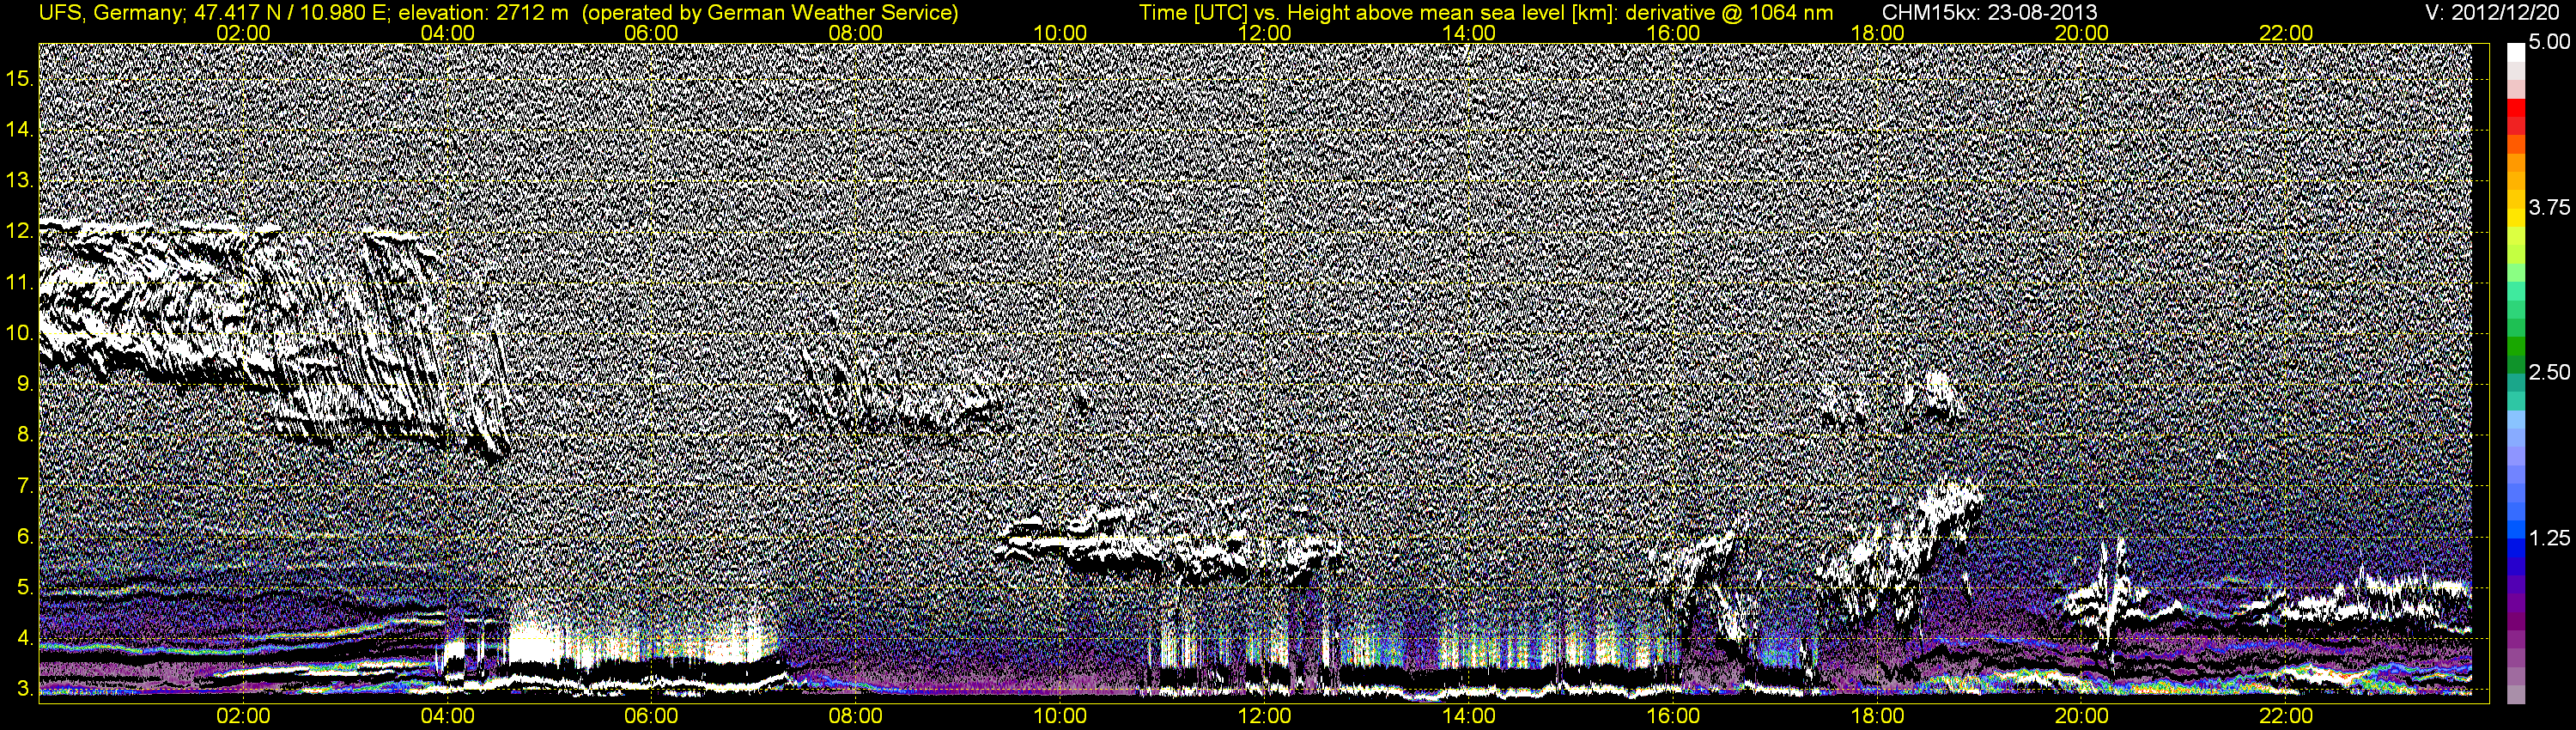Click the '22:00' tick on the lower time axis
This screenshot has width=2576, height=730.
[2286, 716]
